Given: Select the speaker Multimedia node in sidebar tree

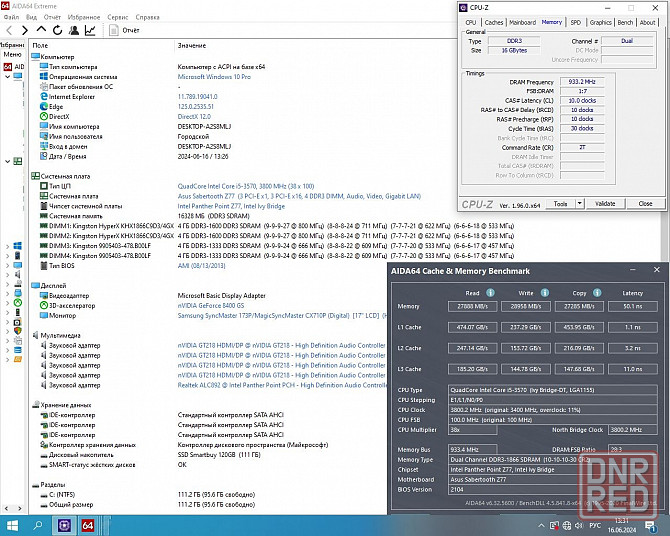Looking at the screenshot, I should pos(18,274).
